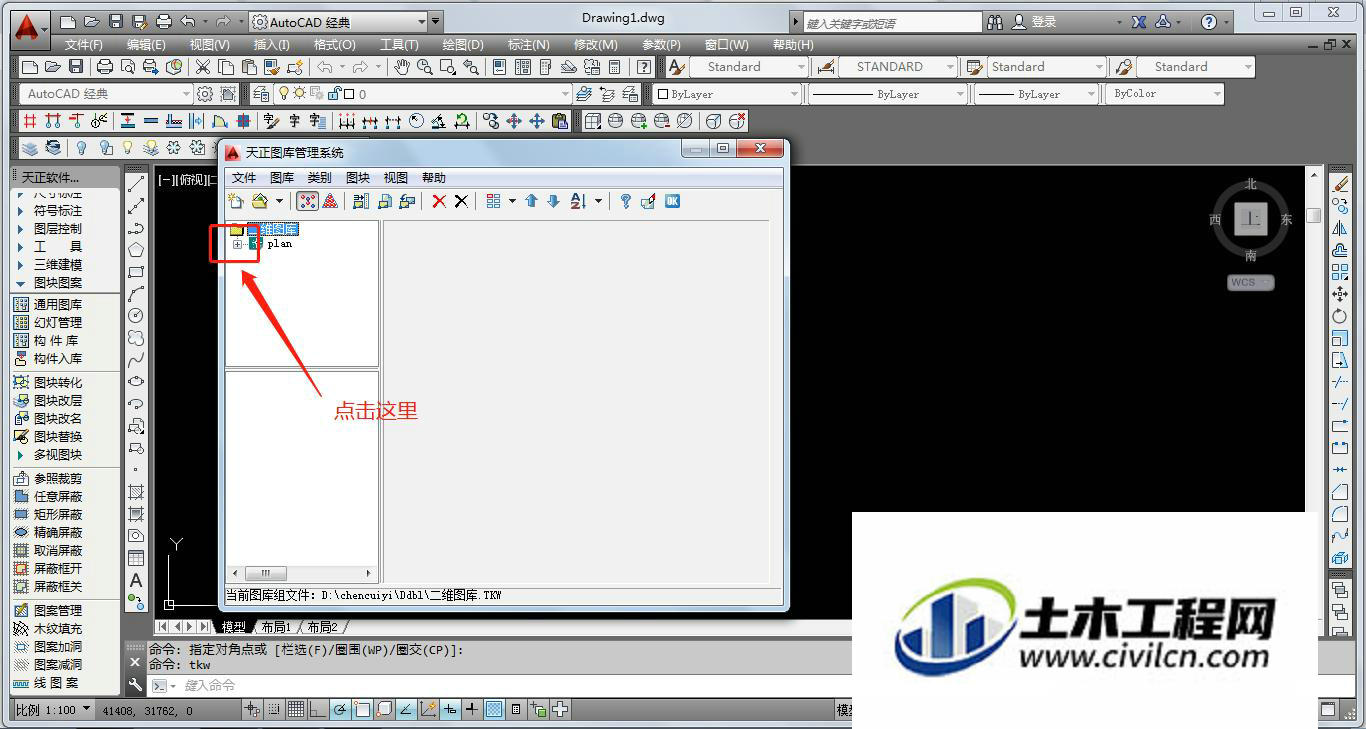Open the STANDARD dimension style dropdown
Screen dimensions: 1366x729
tap(899, 67)
